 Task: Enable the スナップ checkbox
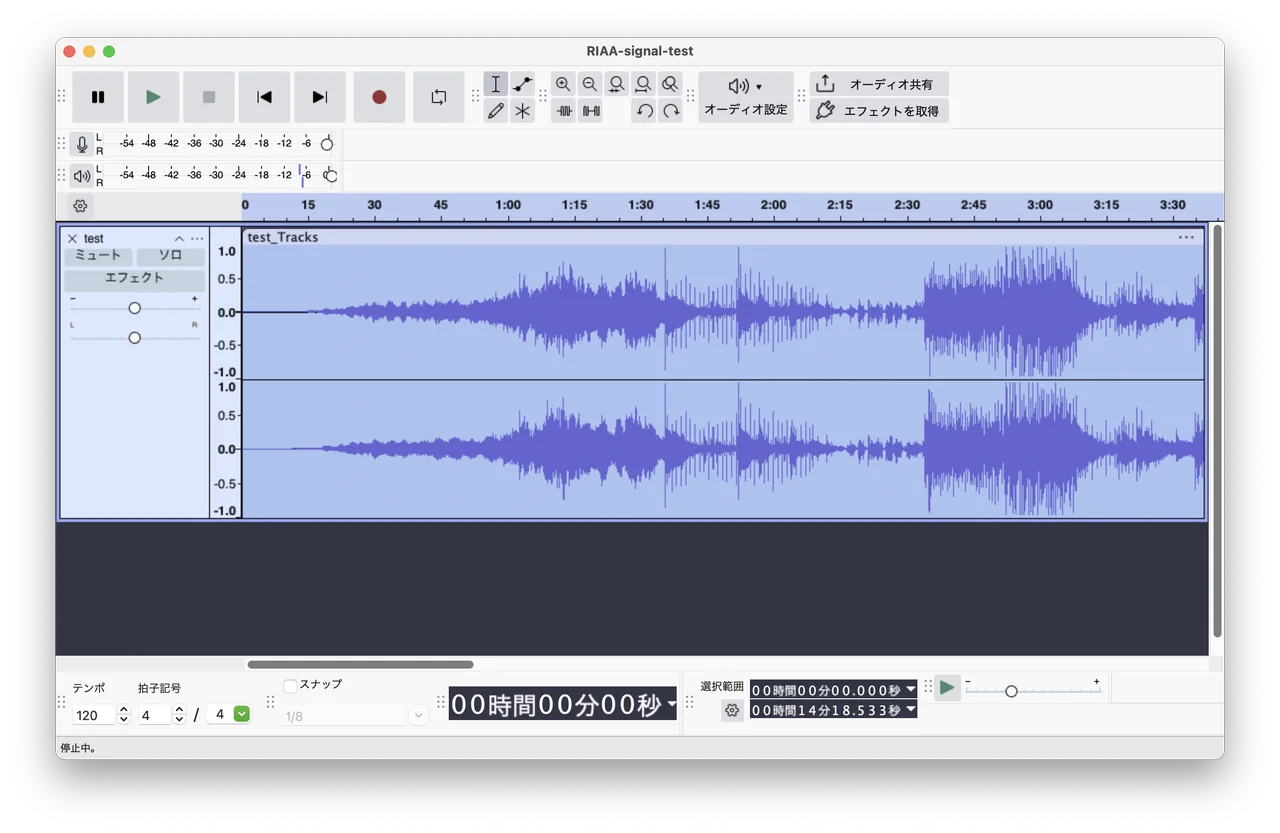(290, 685)
